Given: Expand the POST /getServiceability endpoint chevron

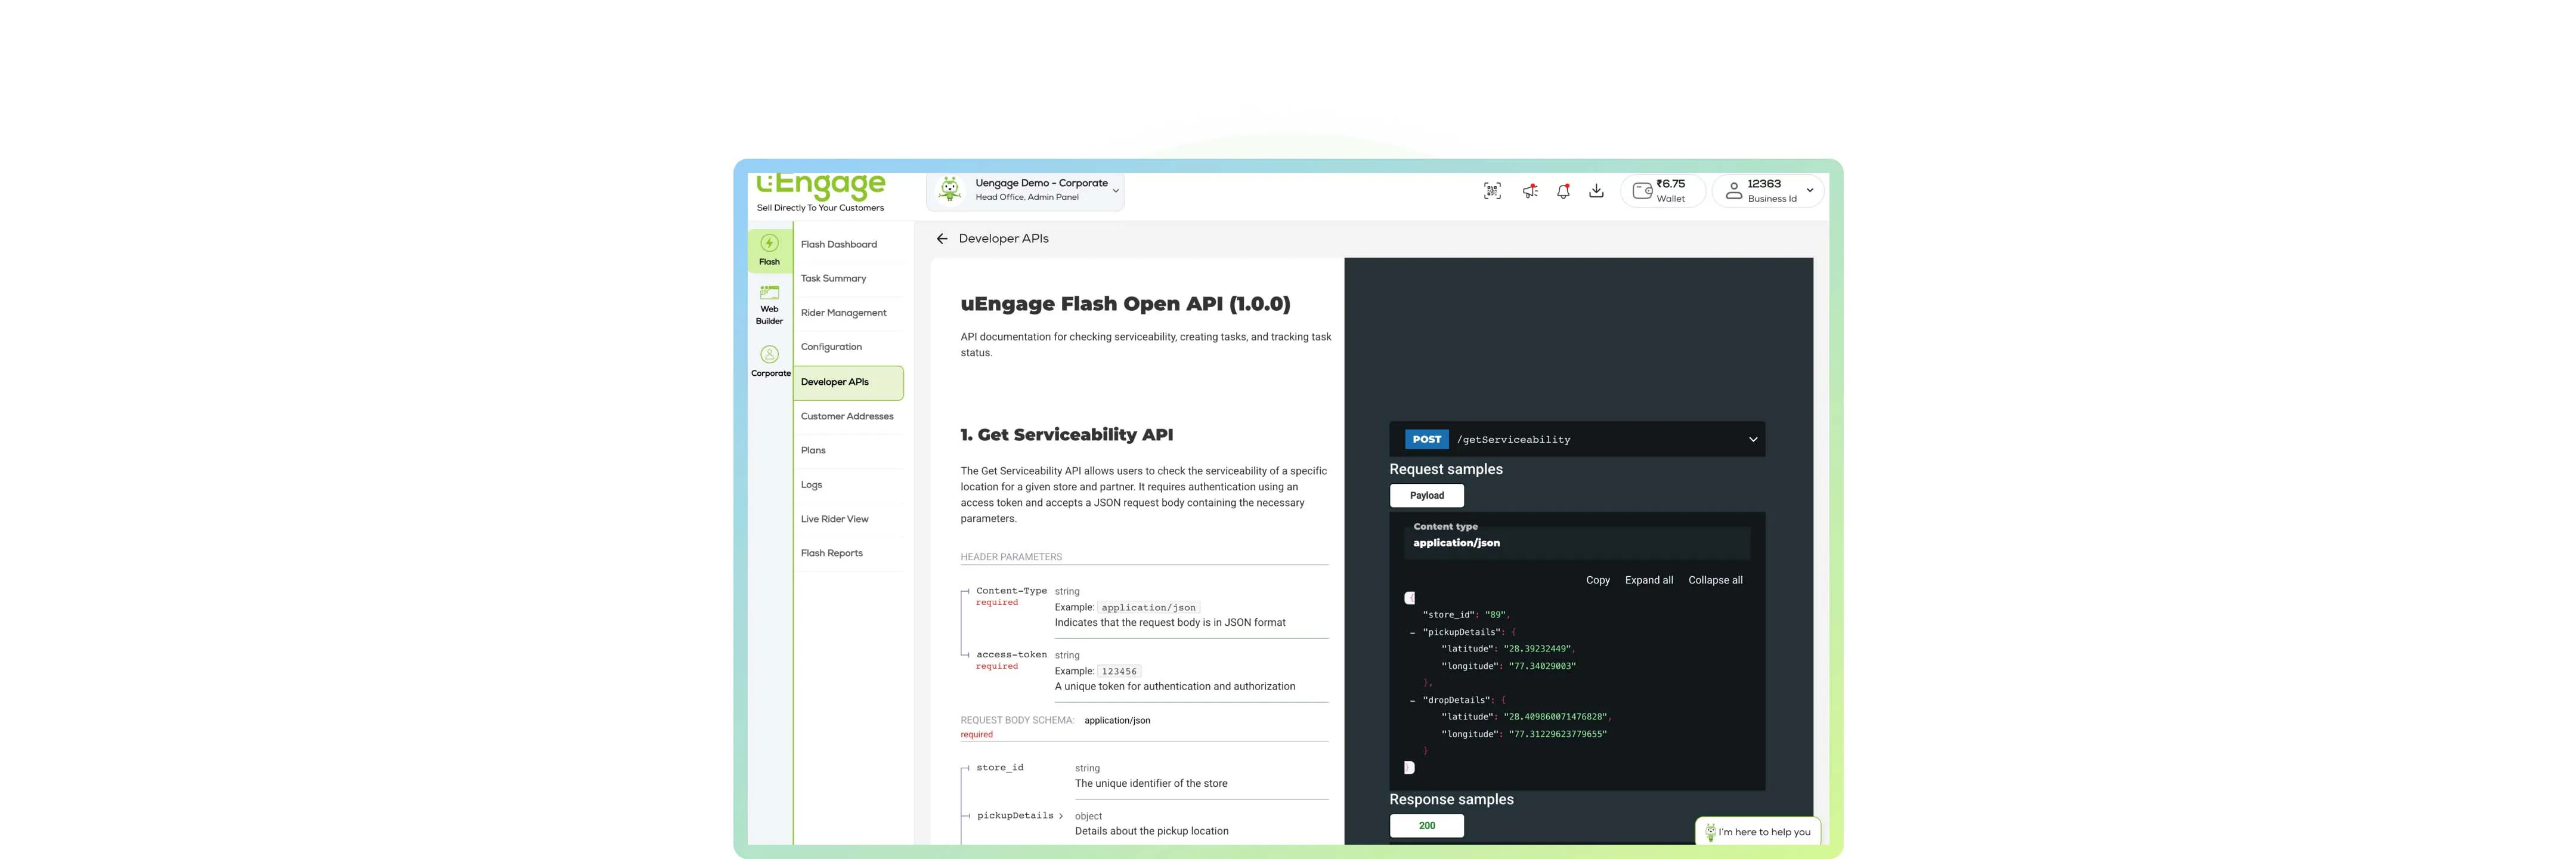Looking at the screenshot, I should click(1752, 440).
